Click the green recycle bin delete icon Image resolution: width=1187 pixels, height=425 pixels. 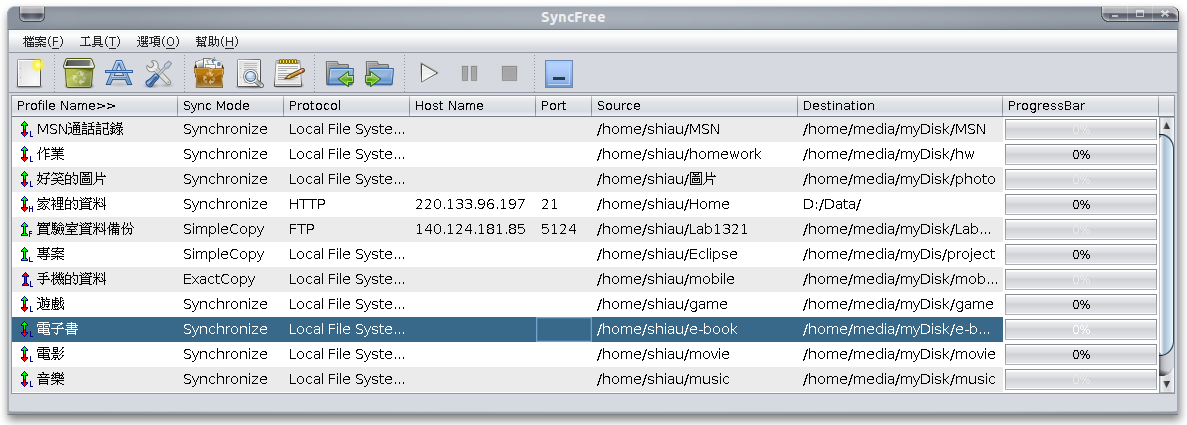point(78,73)
